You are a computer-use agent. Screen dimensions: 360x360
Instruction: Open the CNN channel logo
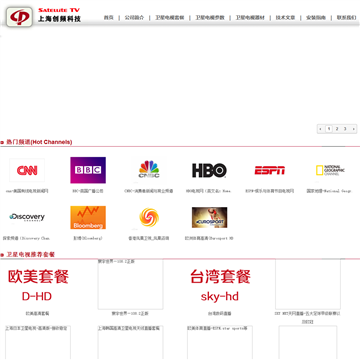(27, 170)
